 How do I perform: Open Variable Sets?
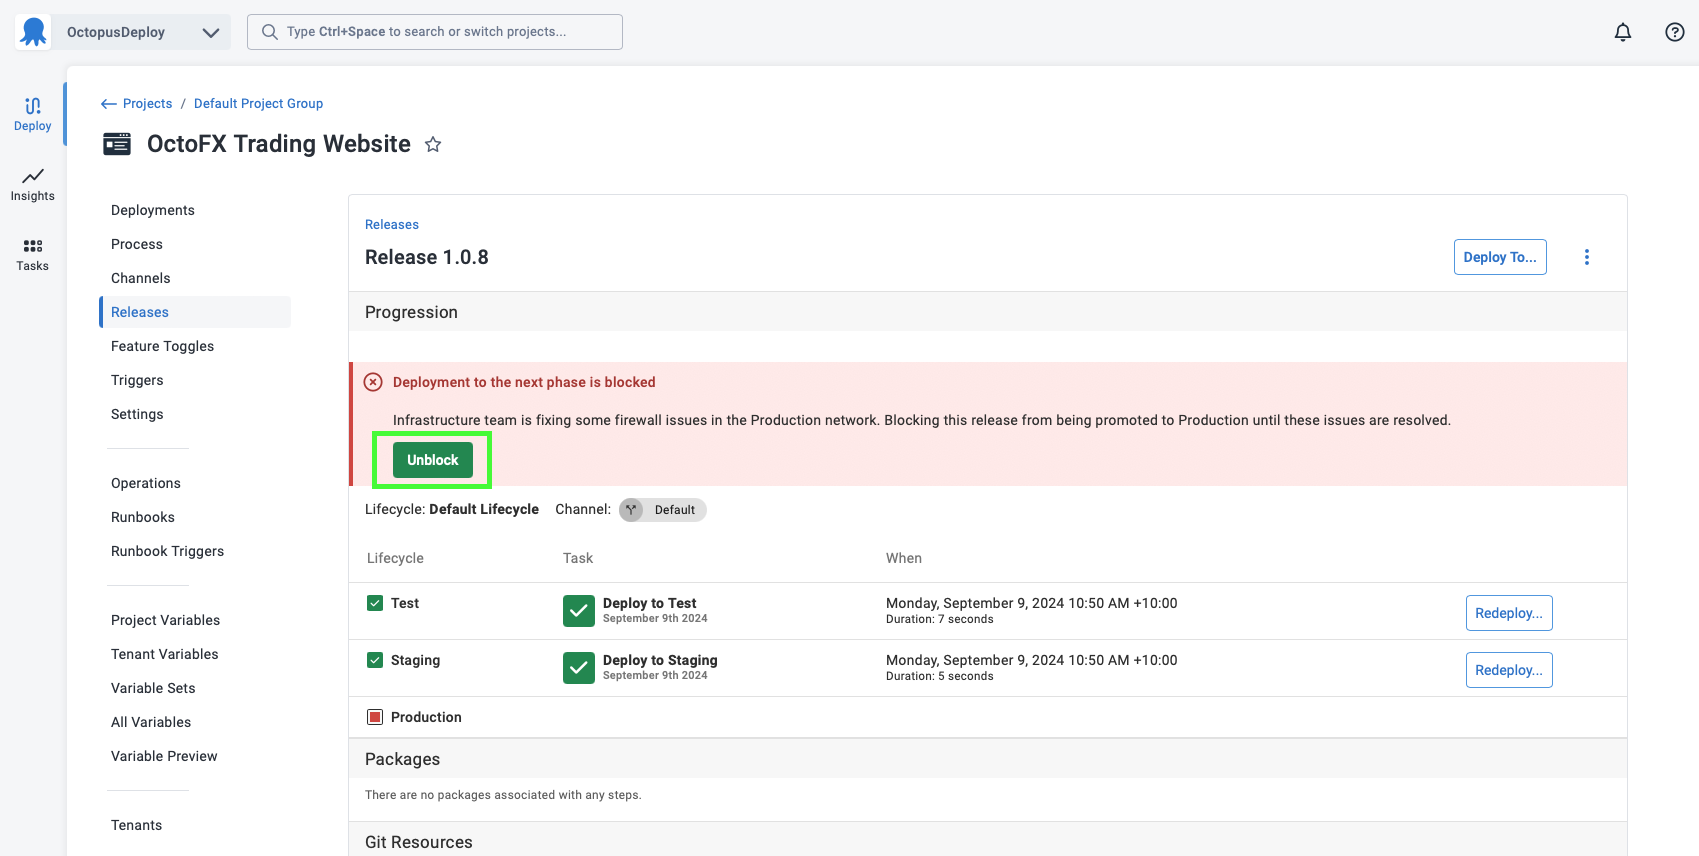[x=153, y=688]
